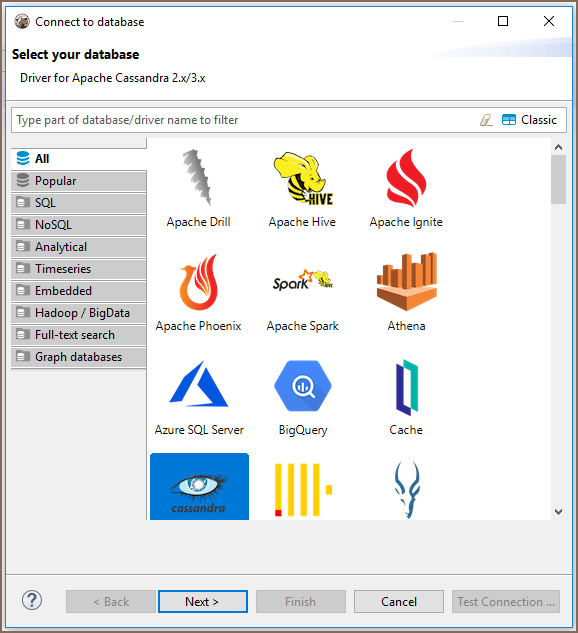Viewport: 578px width, 633px height.
Task: Switch to the NoSQL category
Action: (x=79, y=224)
